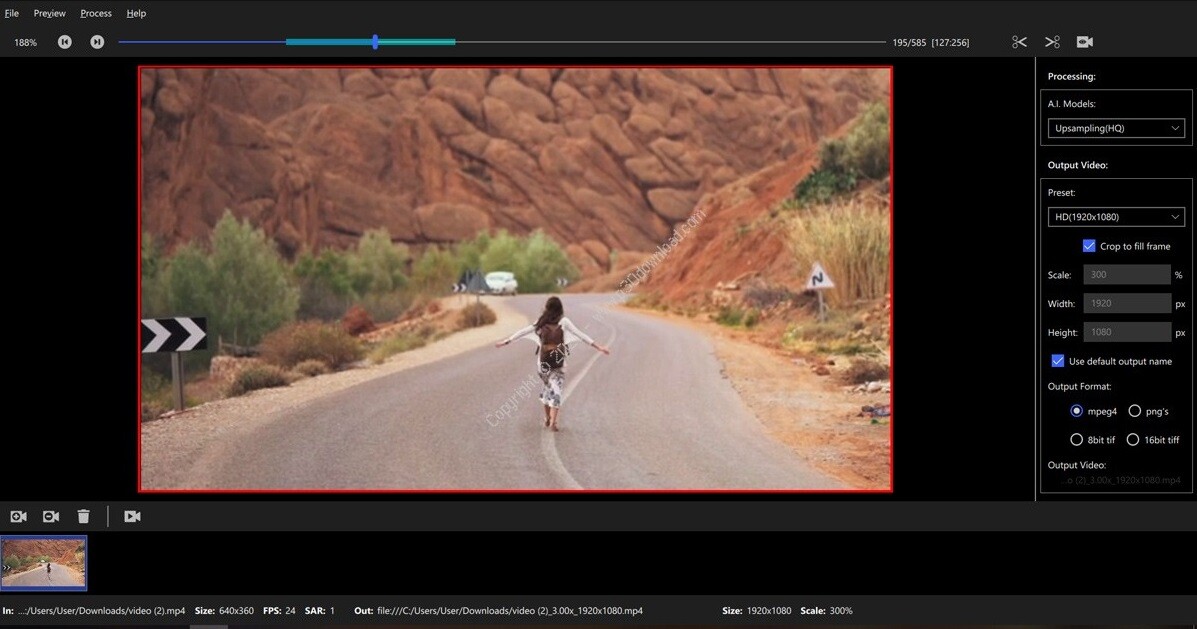
Task: Toggle Use default output name checkbox
Action: pyautogui.click(x=1057, y=360)
